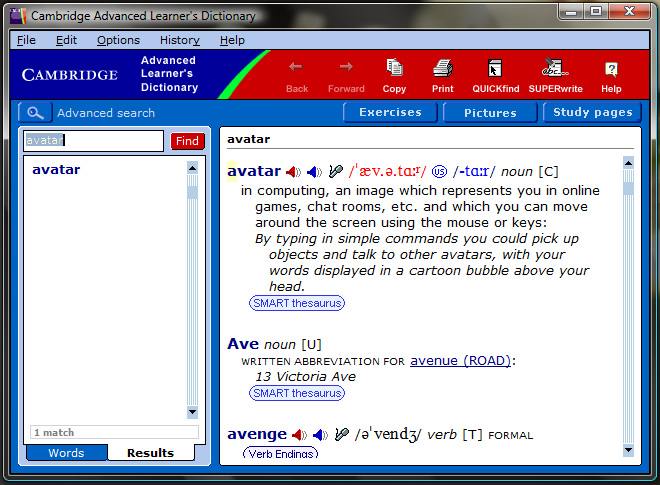This screenshot has height=485, width=660.
Task: Click the definition pane scroll down arrow
Action: click(628, 450)
